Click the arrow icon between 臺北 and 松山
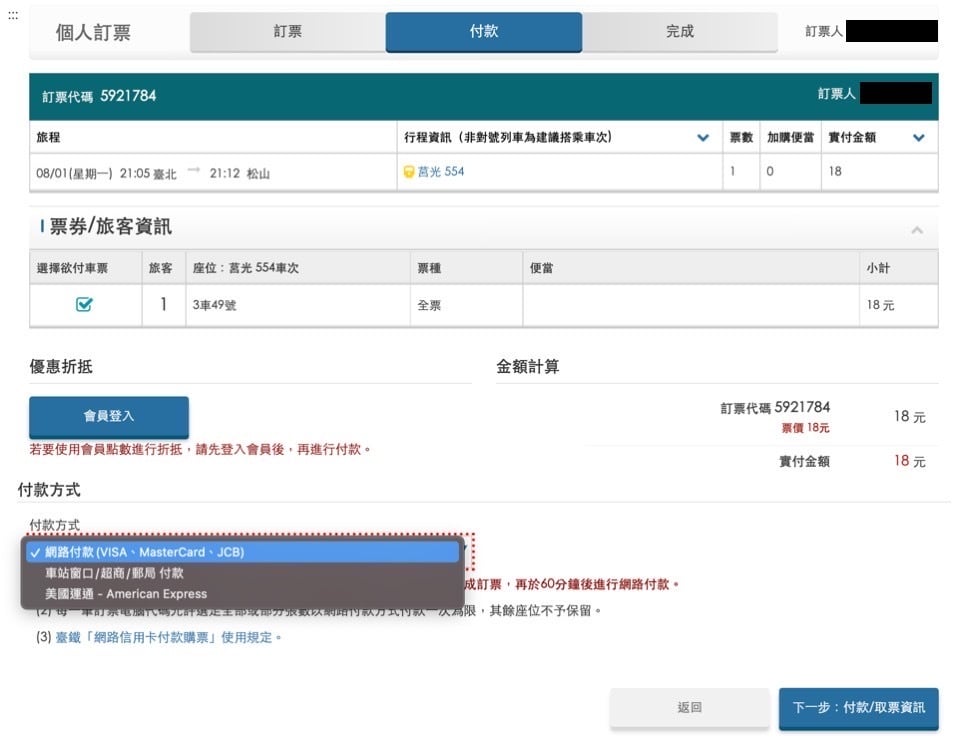 [194, 172]
